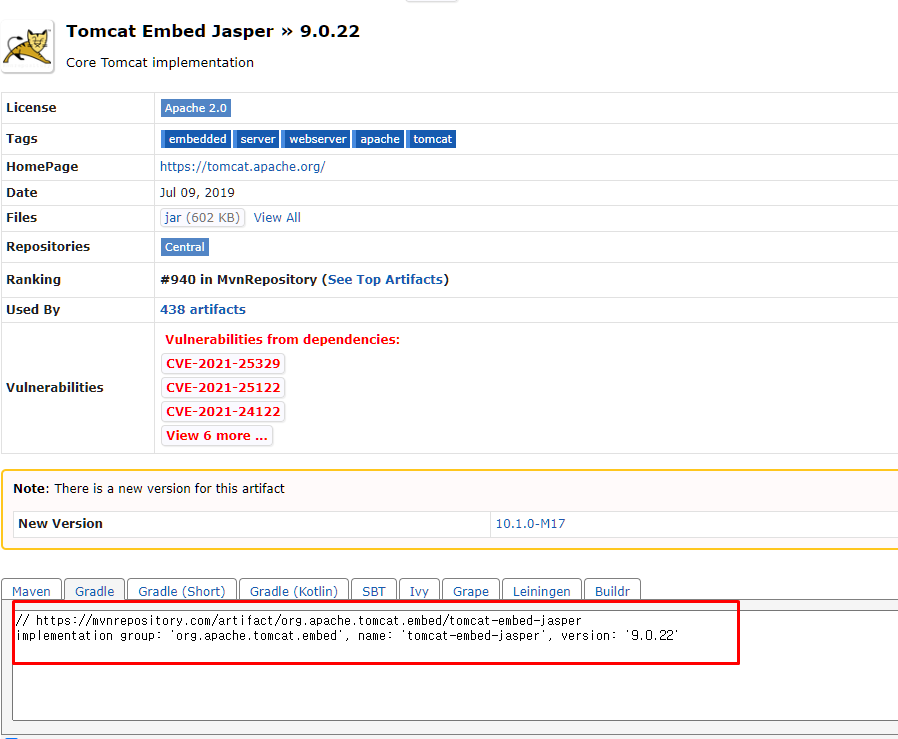Switch to the Gradle (Kotlin) tab
Screen dimensions: 898x739
pos(294,590)
